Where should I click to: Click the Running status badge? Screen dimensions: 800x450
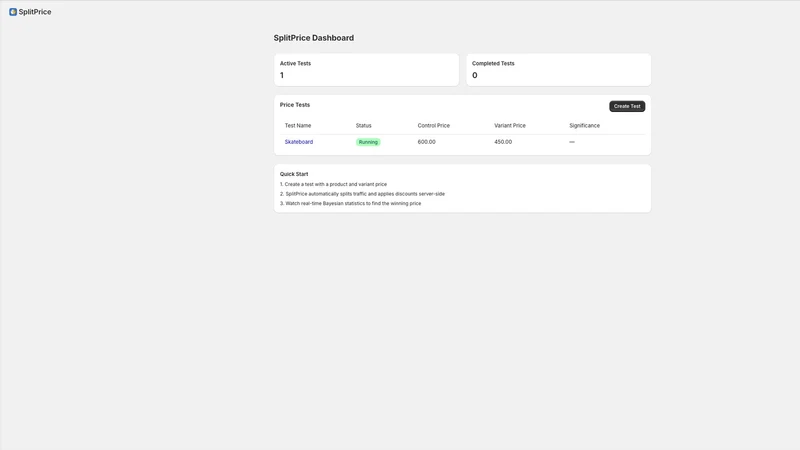pyautogui.click(x=368, y=142)
